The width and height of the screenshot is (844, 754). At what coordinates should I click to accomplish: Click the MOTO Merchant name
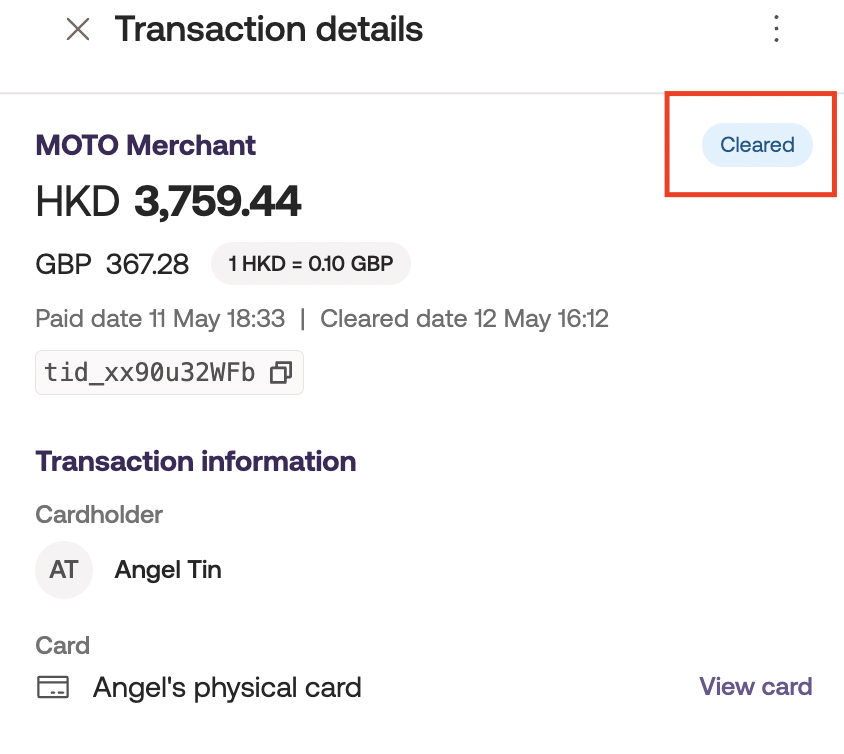pos(146,145)
